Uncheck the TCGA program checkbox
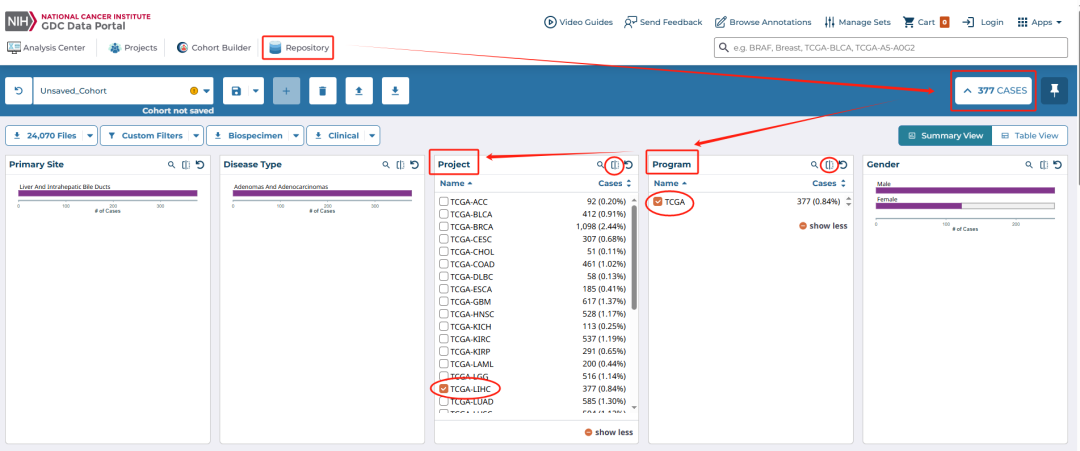 click(x=658, y=202)
